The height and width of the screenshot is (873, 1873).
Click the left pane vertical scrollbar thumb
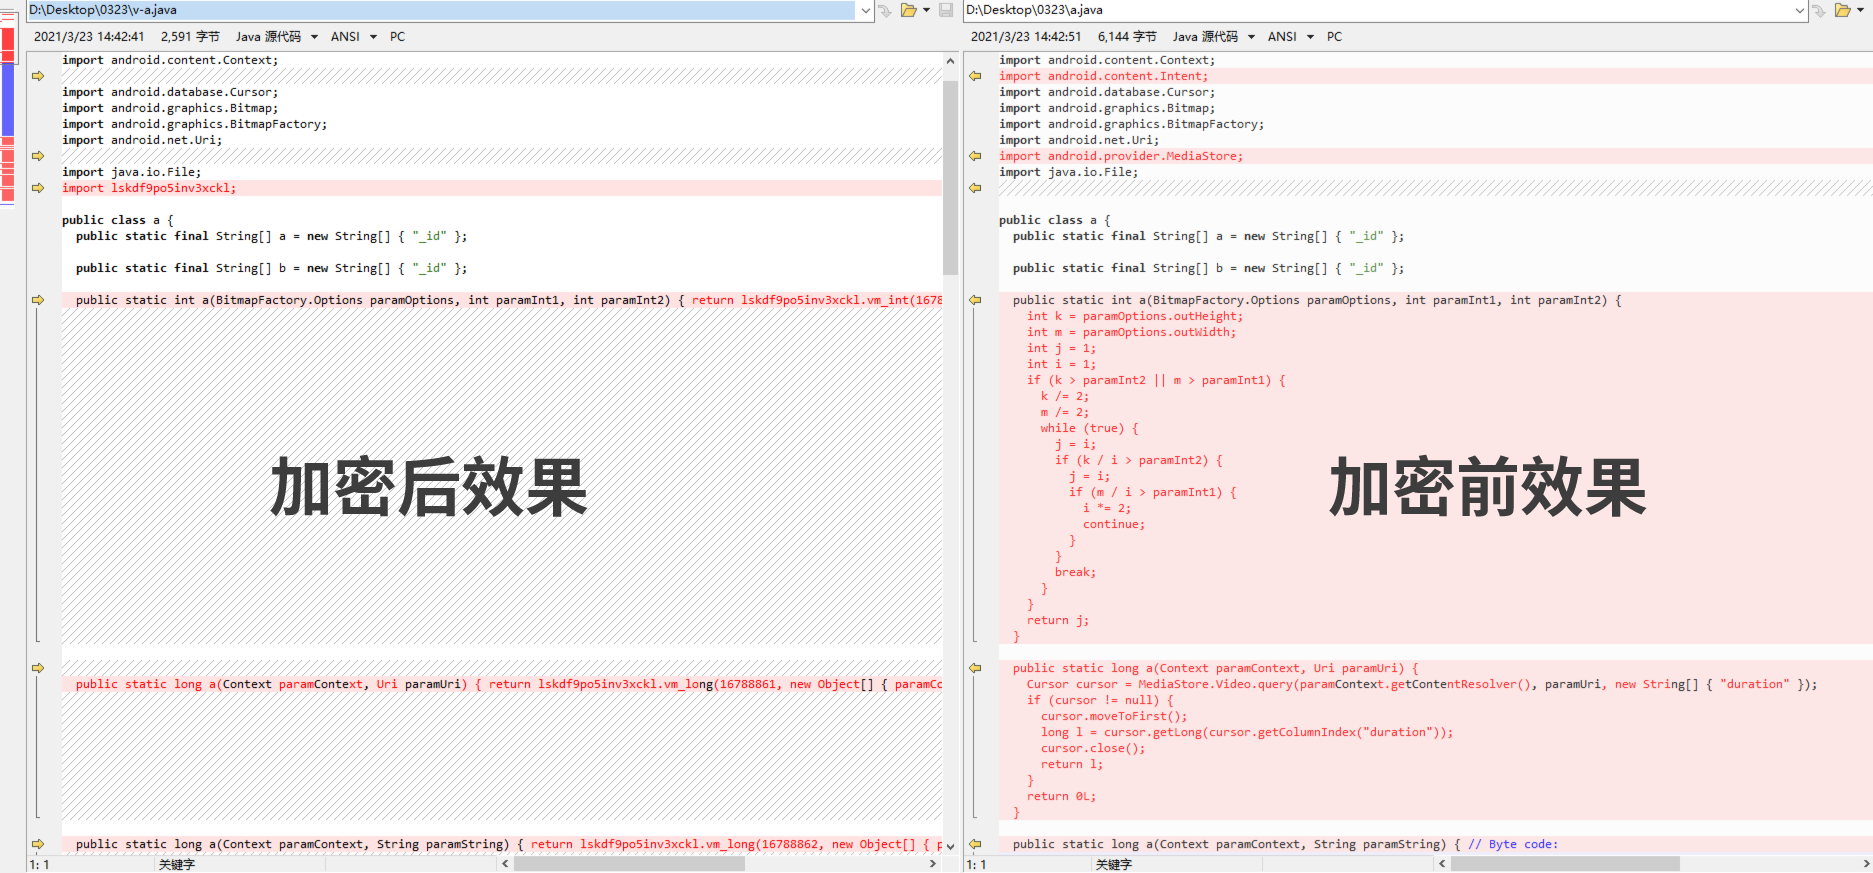[x=950, y=175]
